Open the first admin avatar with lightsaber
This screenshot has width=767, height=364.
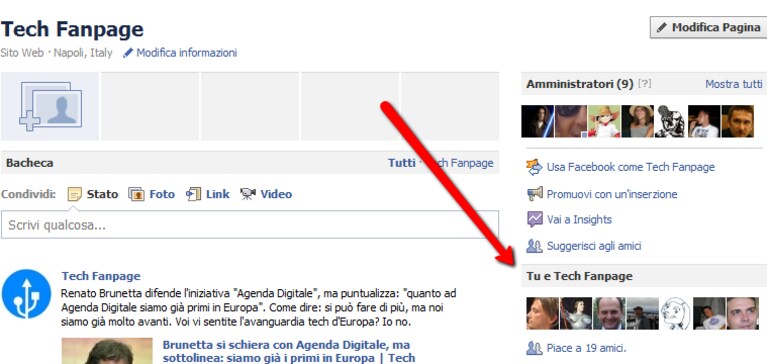point(538,121)
